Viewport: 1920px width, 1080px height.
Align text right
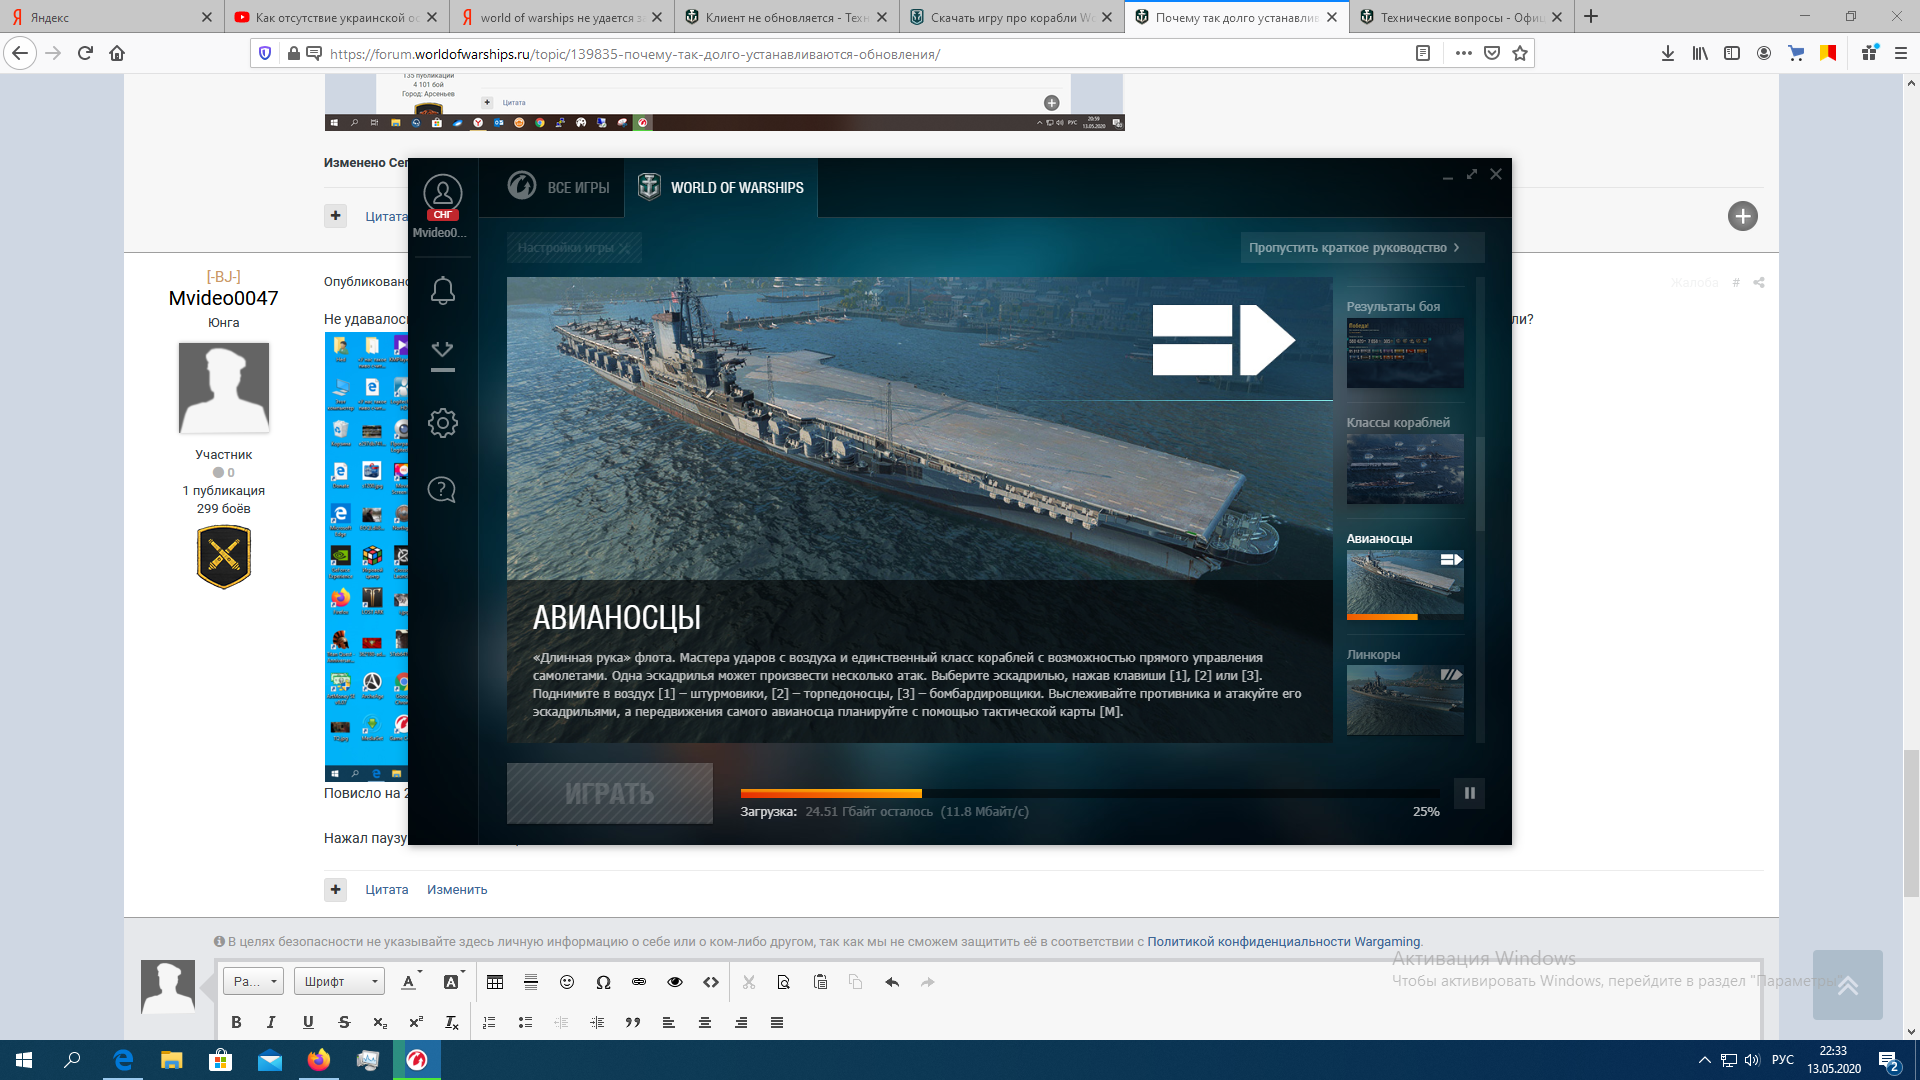[x=741, y=1022]
